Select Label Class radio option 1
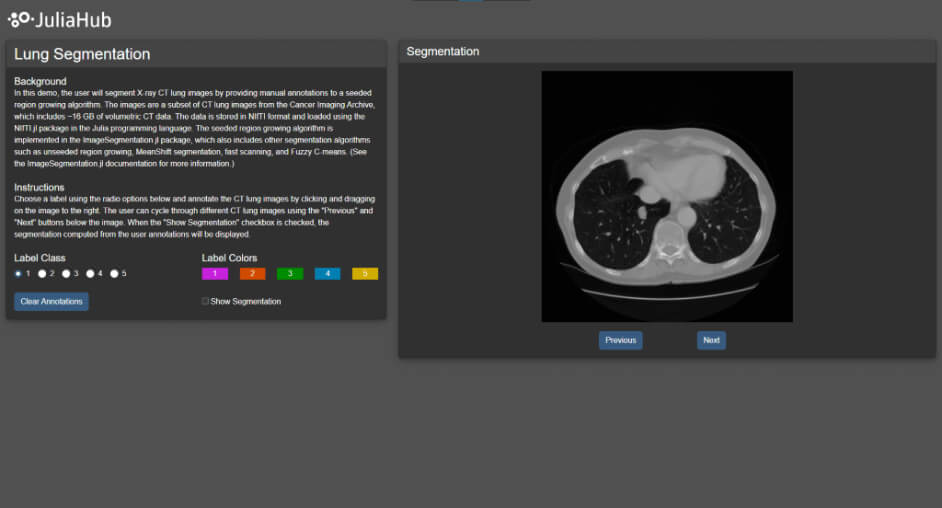 [18, 273]
